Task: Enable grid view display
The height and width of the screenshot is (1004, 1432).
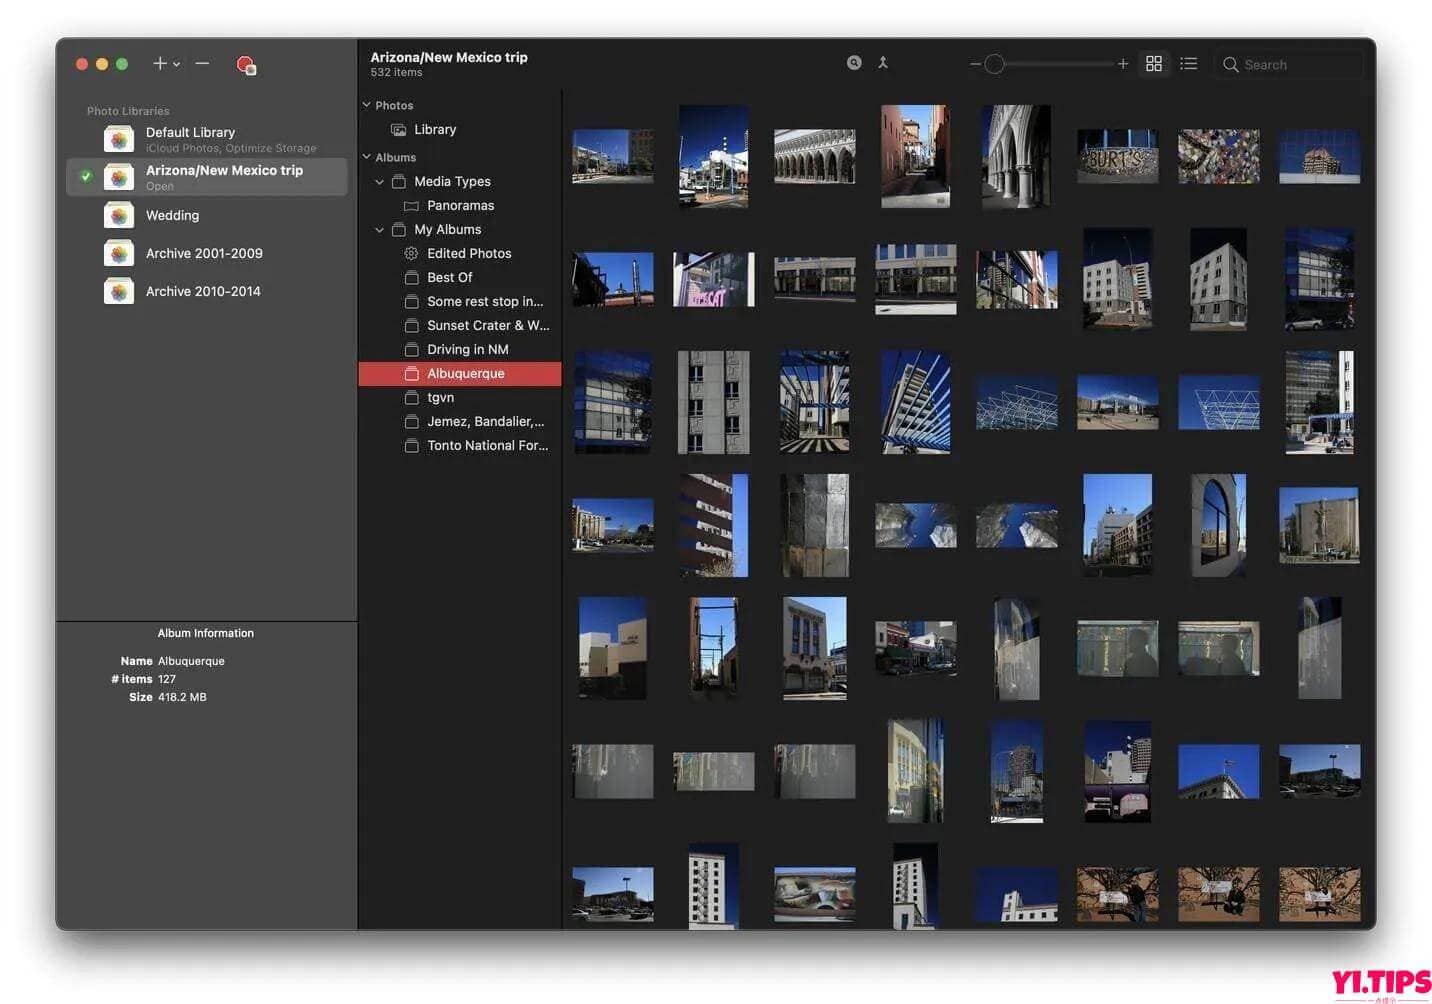Action: [x=1153, y=63]
